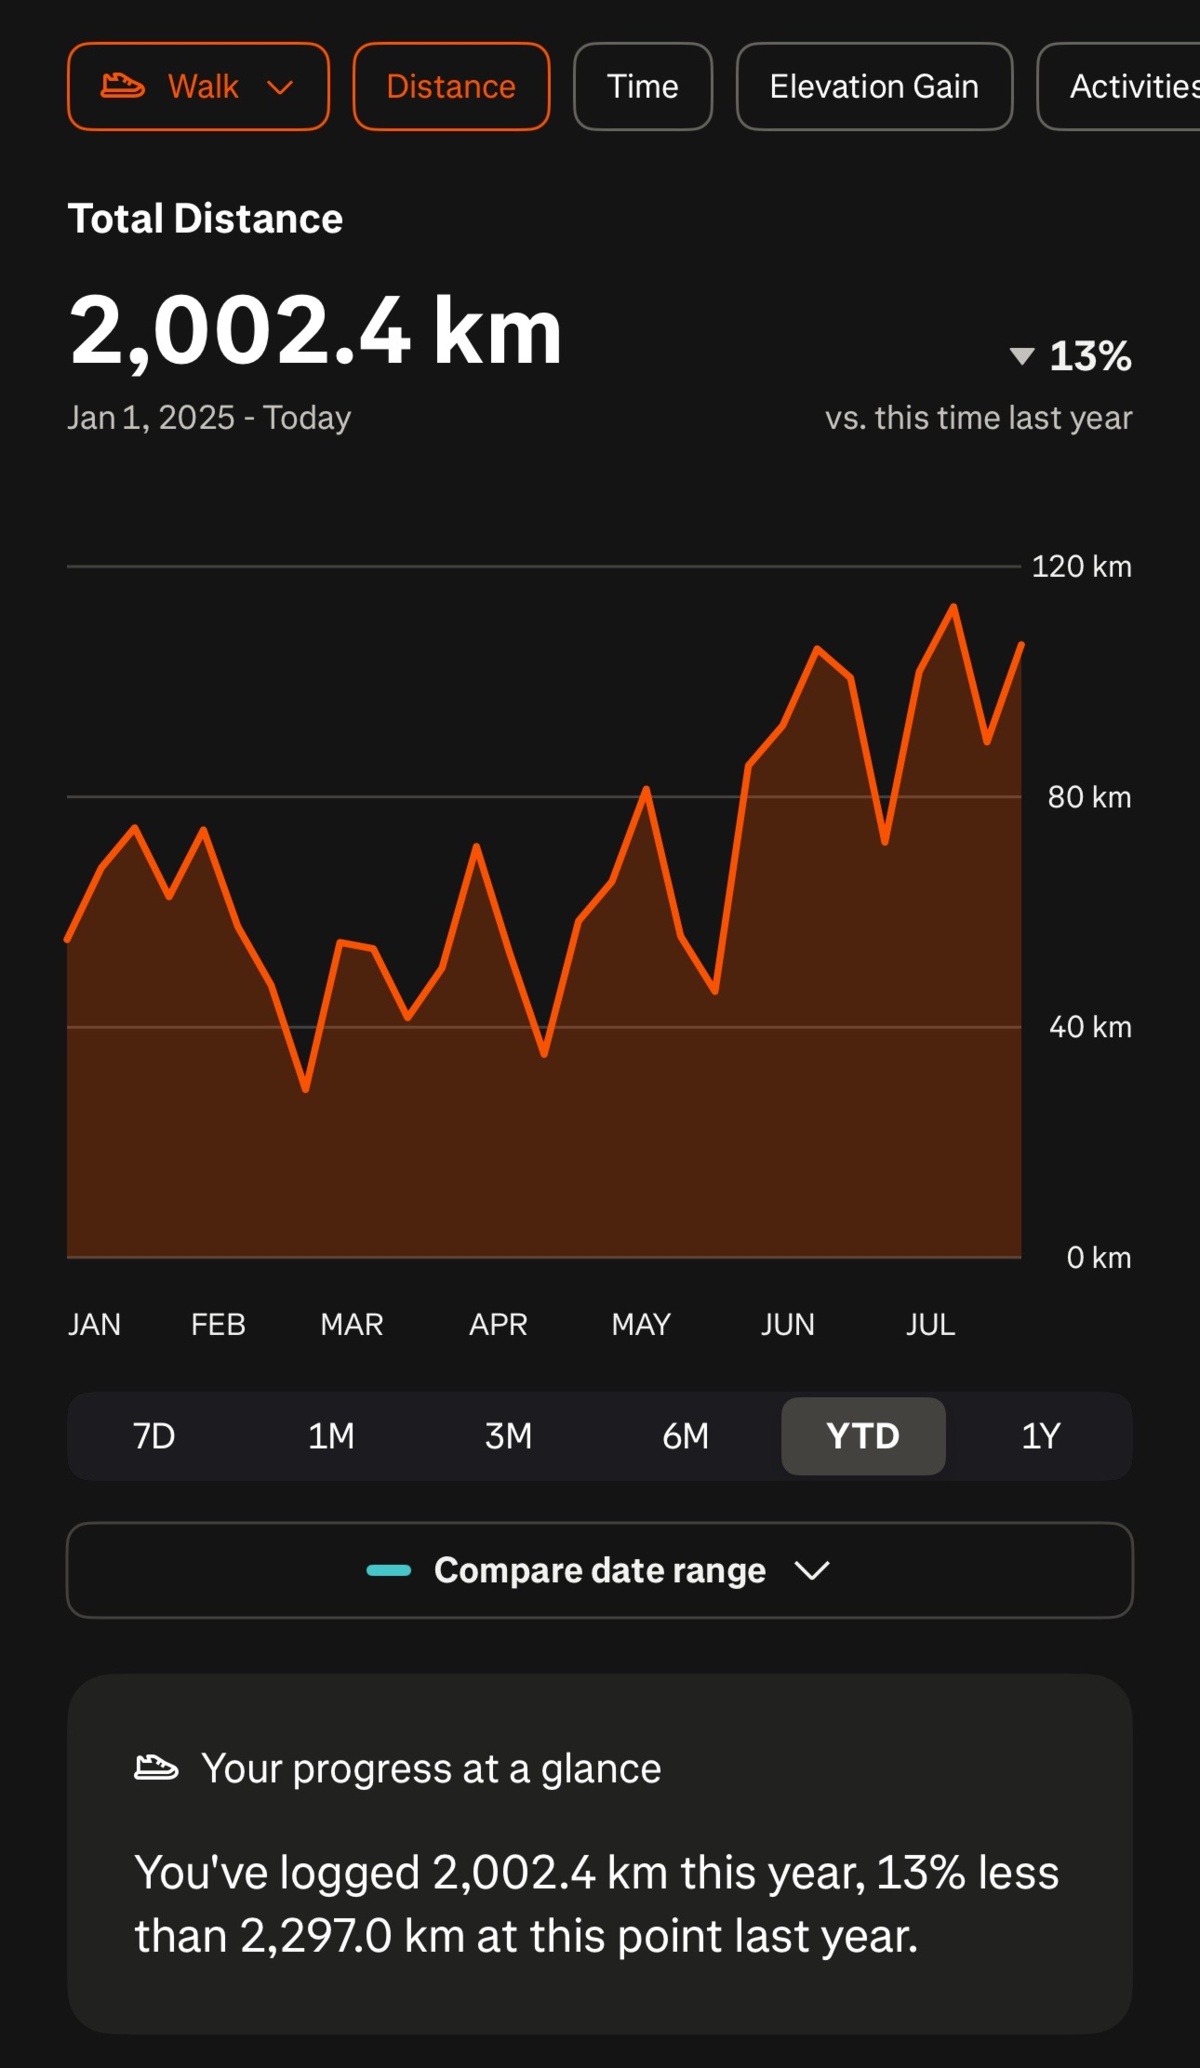Image resolution: width=1200 pixels, height=2068 pixels.
Task: Tap the 13% change percentage label
Action: click(1090, 356)
